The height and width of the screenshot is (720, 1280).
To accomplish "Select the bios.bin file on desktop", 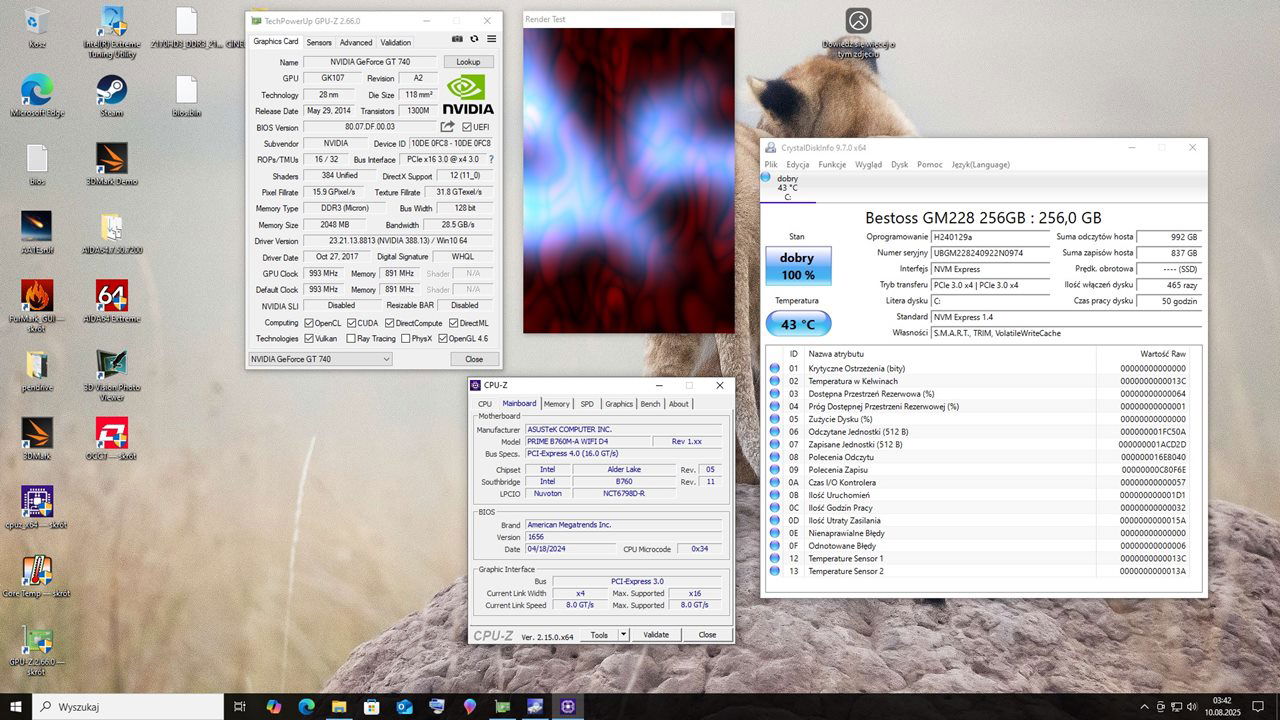I will [186, 96].
